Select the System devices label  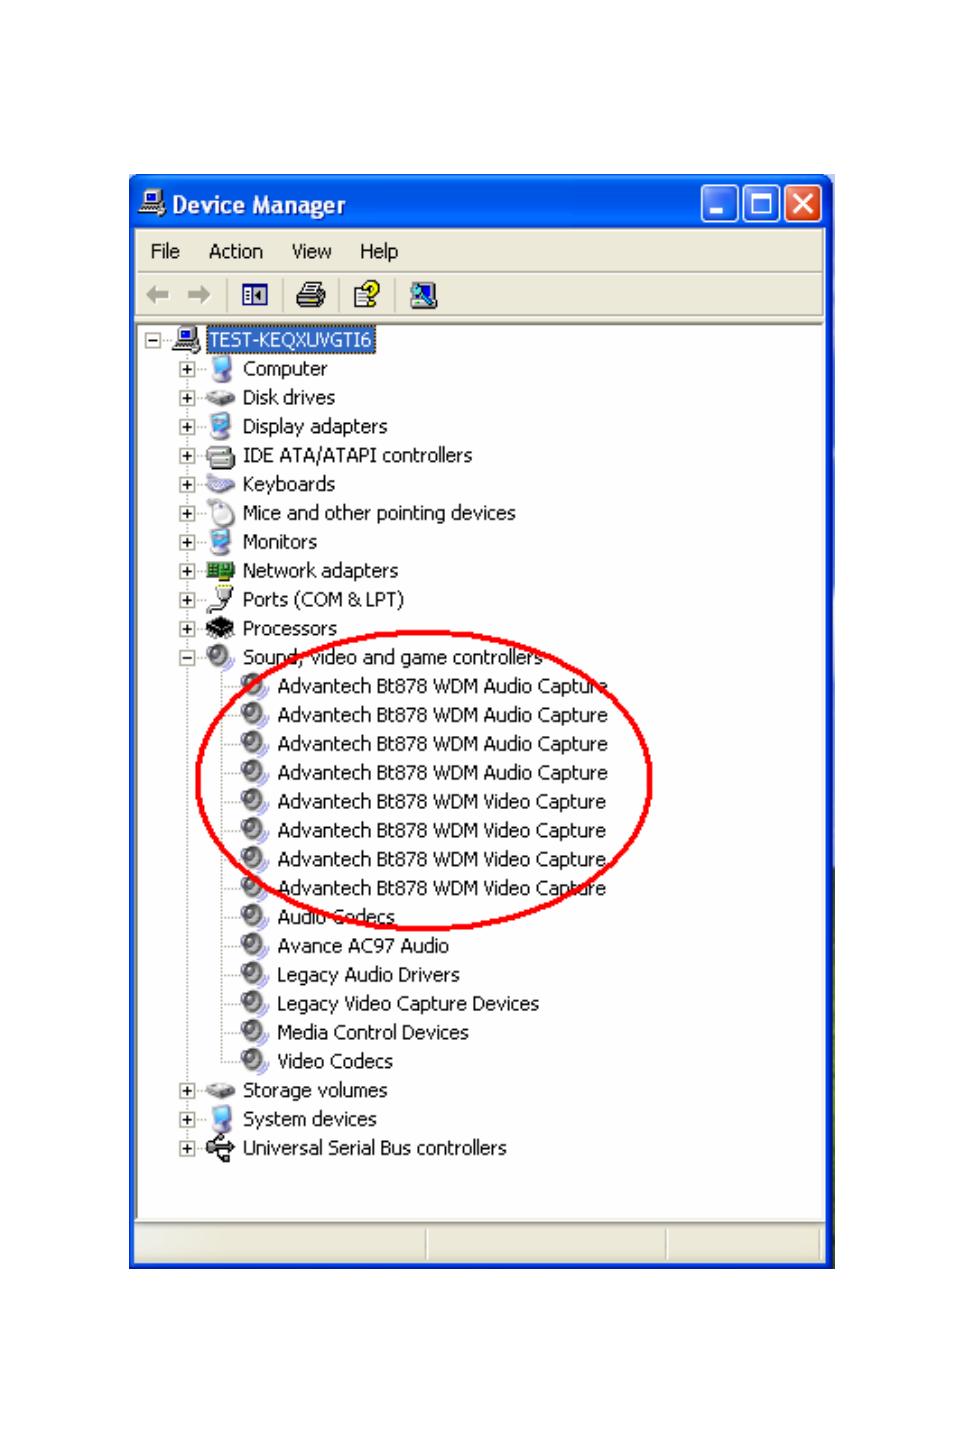pos(310,1119)
